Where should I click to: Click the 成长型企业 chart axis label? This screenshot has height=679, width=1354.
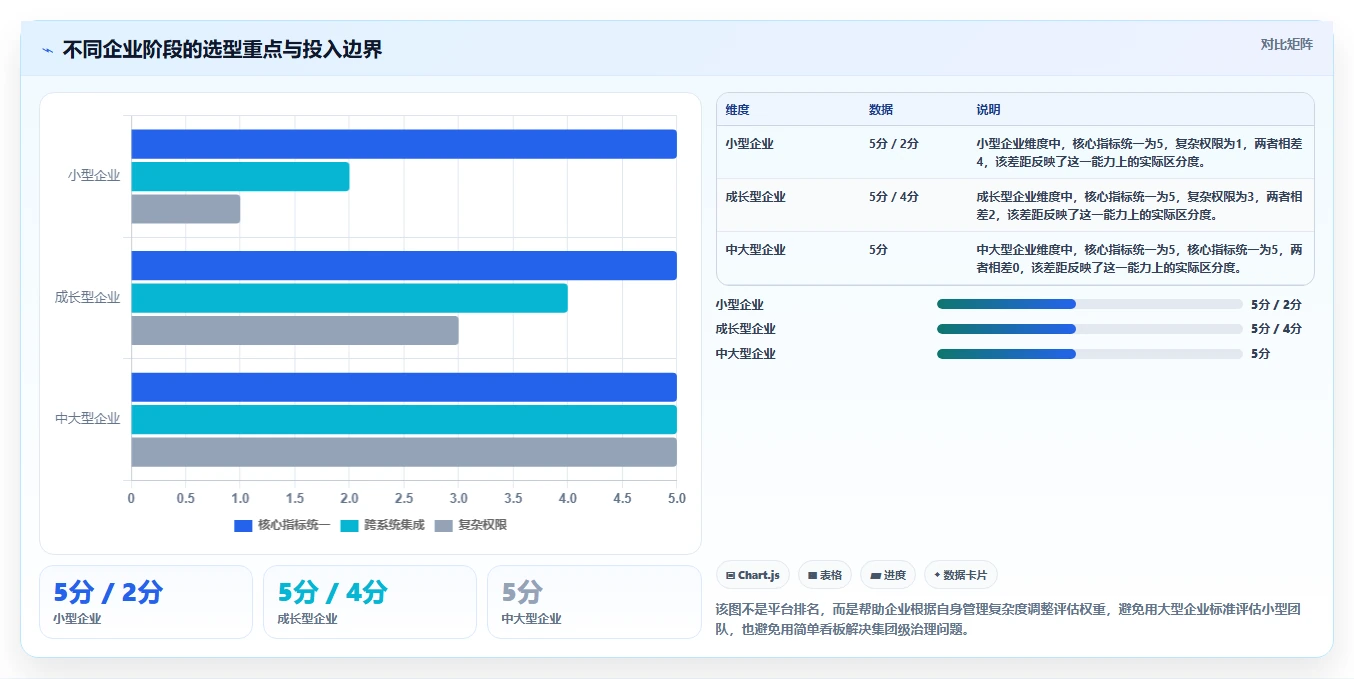coord(87,297)
